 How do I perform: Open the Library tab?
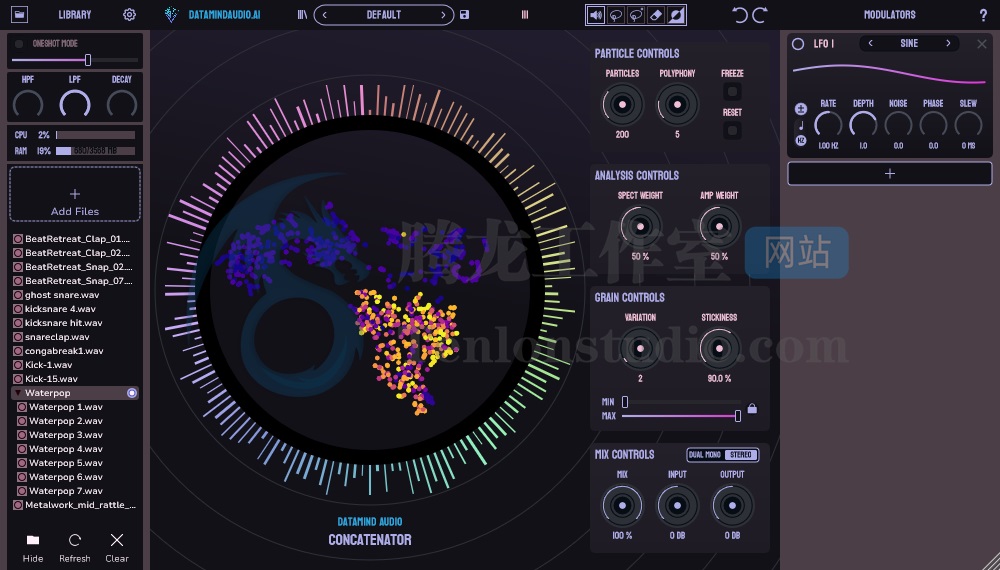[74, 15]
